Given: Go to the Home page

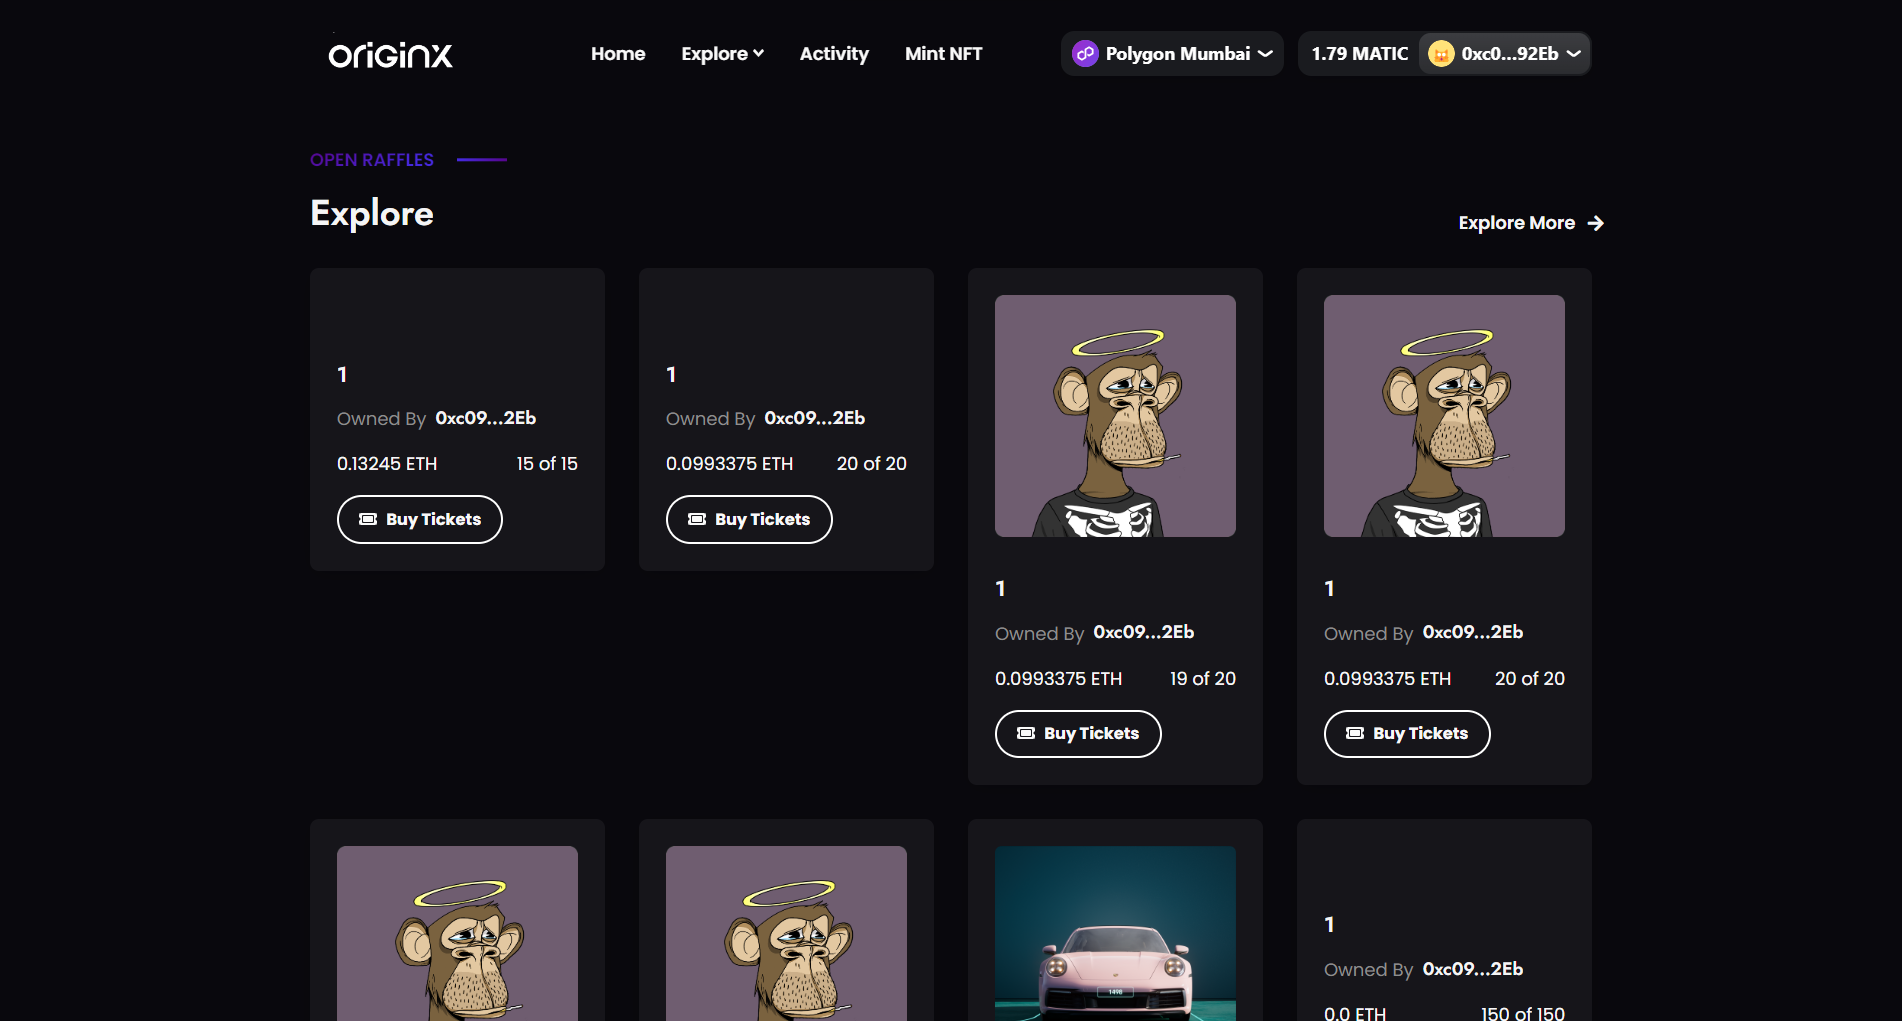Looking at the screenshot, I should 618,54.
